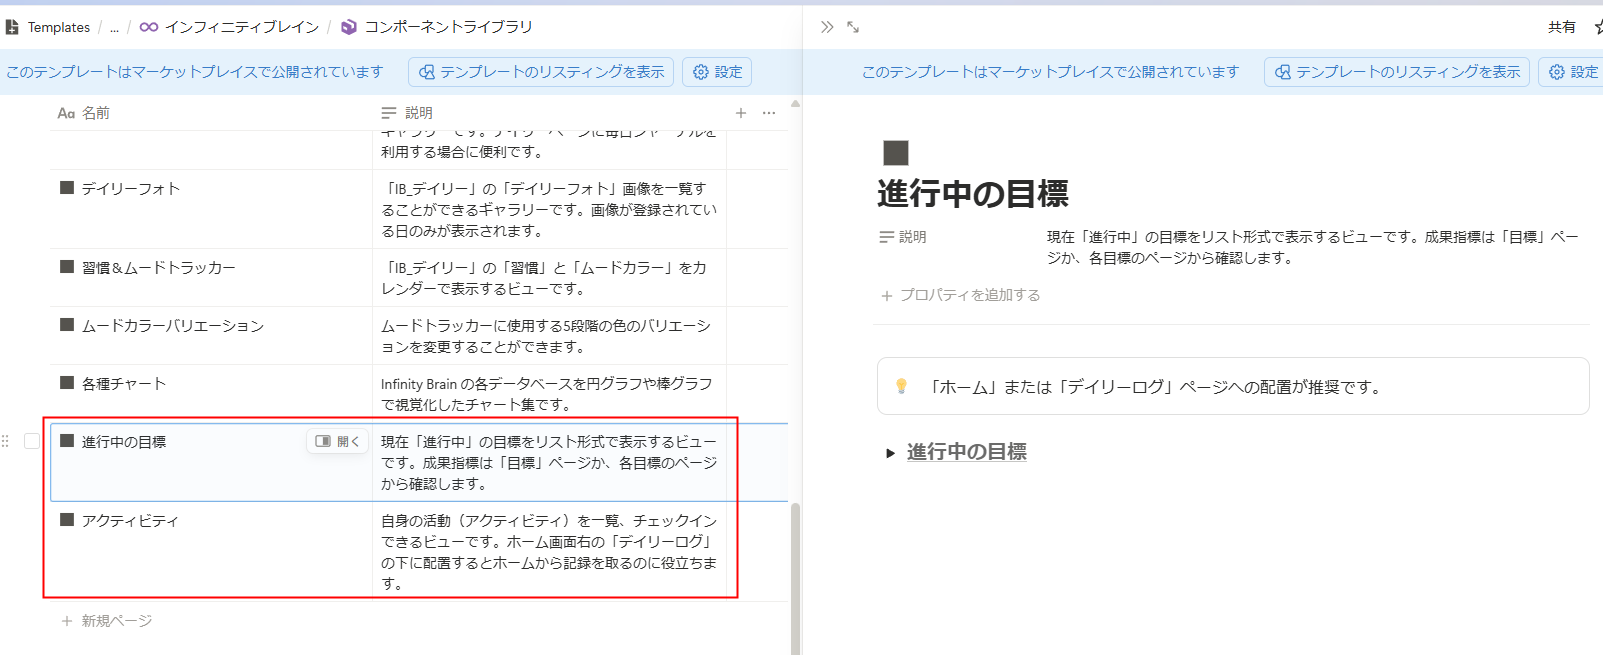Open table options ellipsis in header

tap(769, 113)
